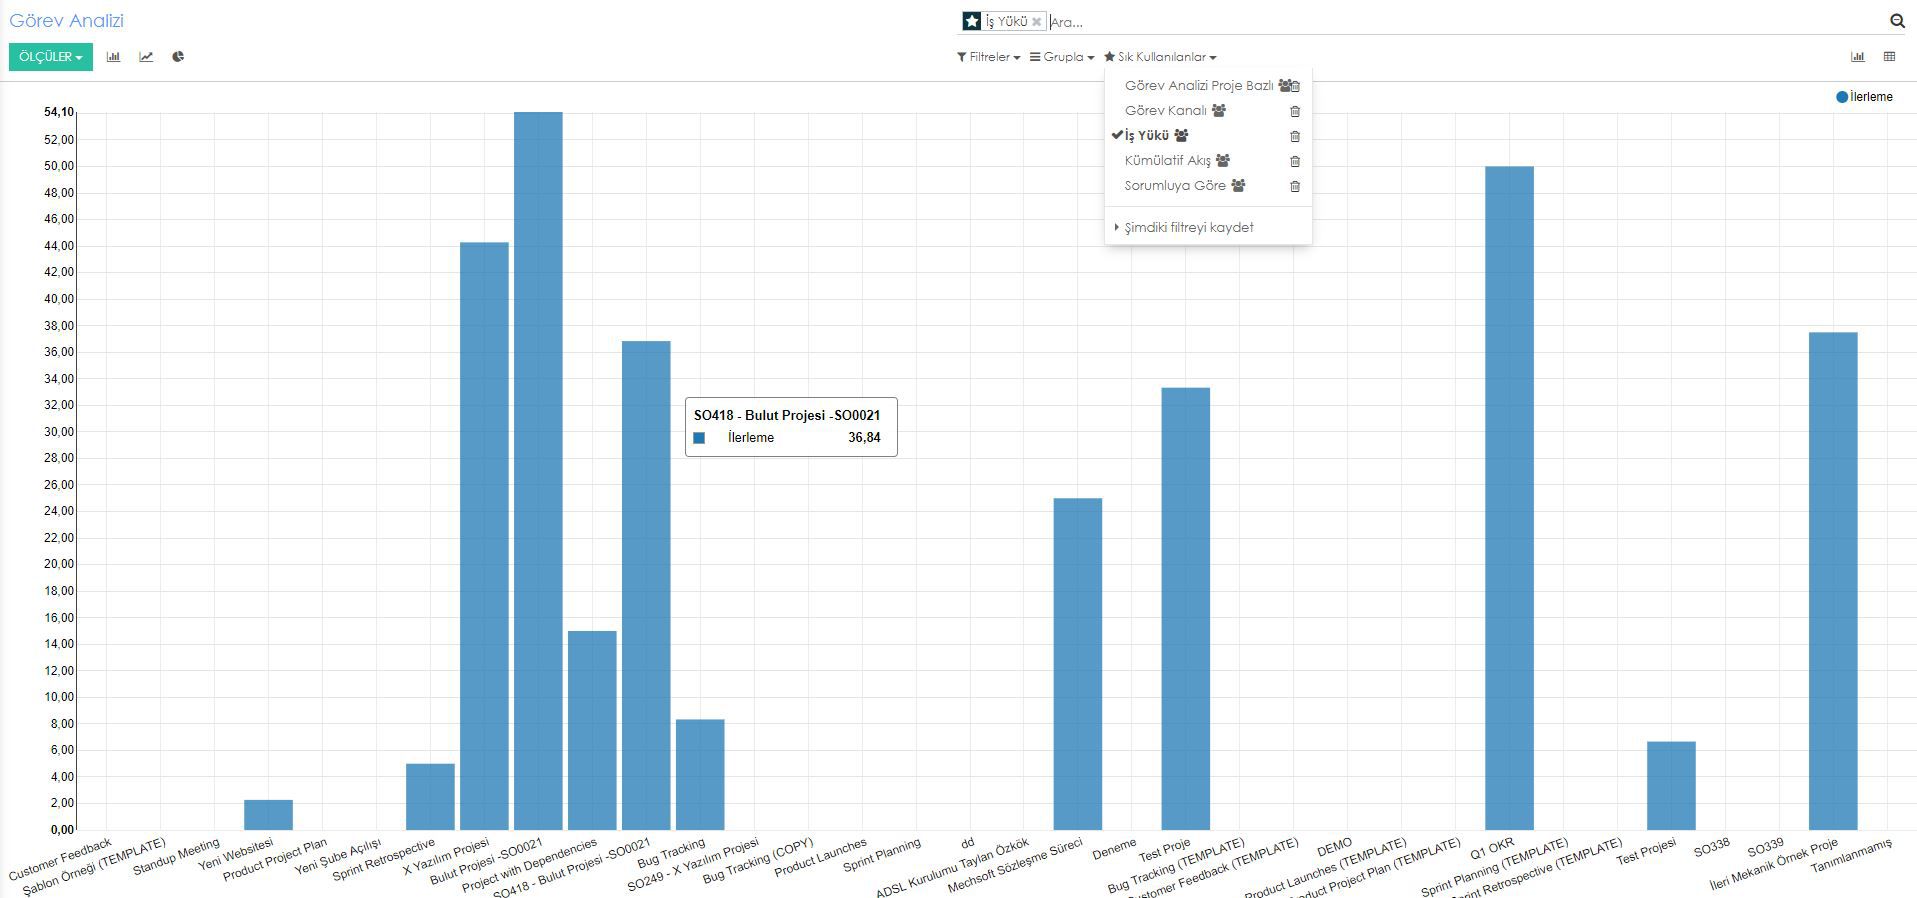
Task: Click the Deneme axis label
Action: tap(1114, 850)
